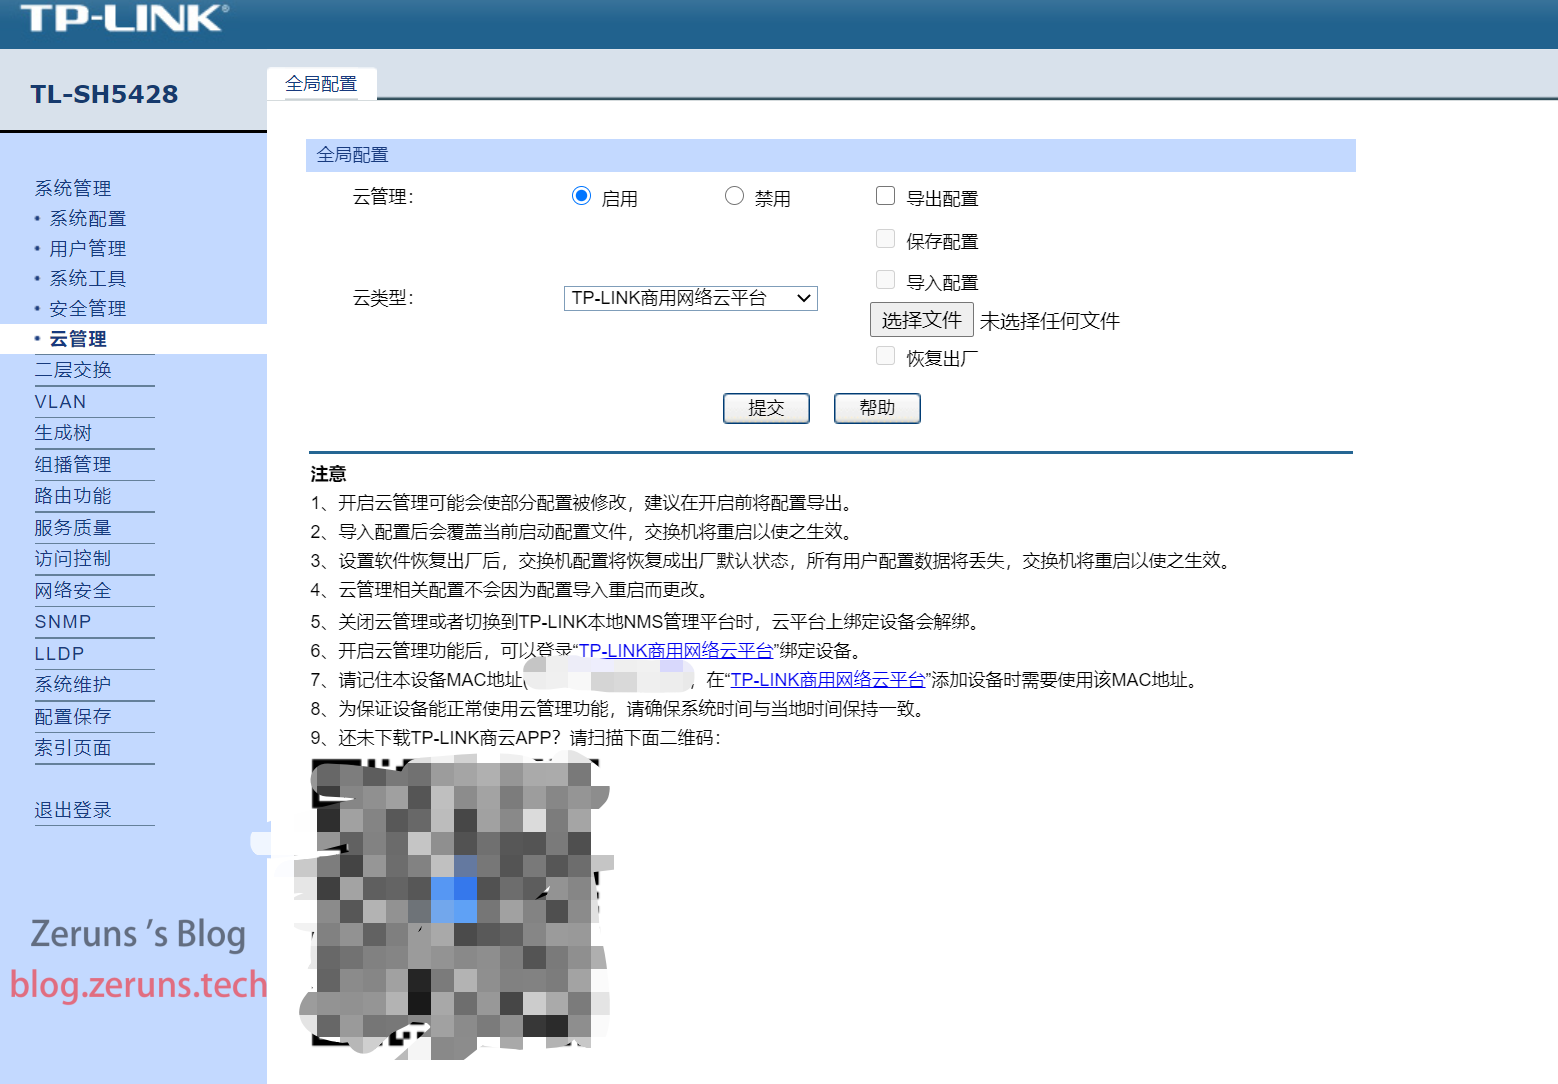Image resolution: width=1558 pixels, height=1084 pixels.
Task: Check the 恢复出厂 checkbox
Action: tap(885, 356)
